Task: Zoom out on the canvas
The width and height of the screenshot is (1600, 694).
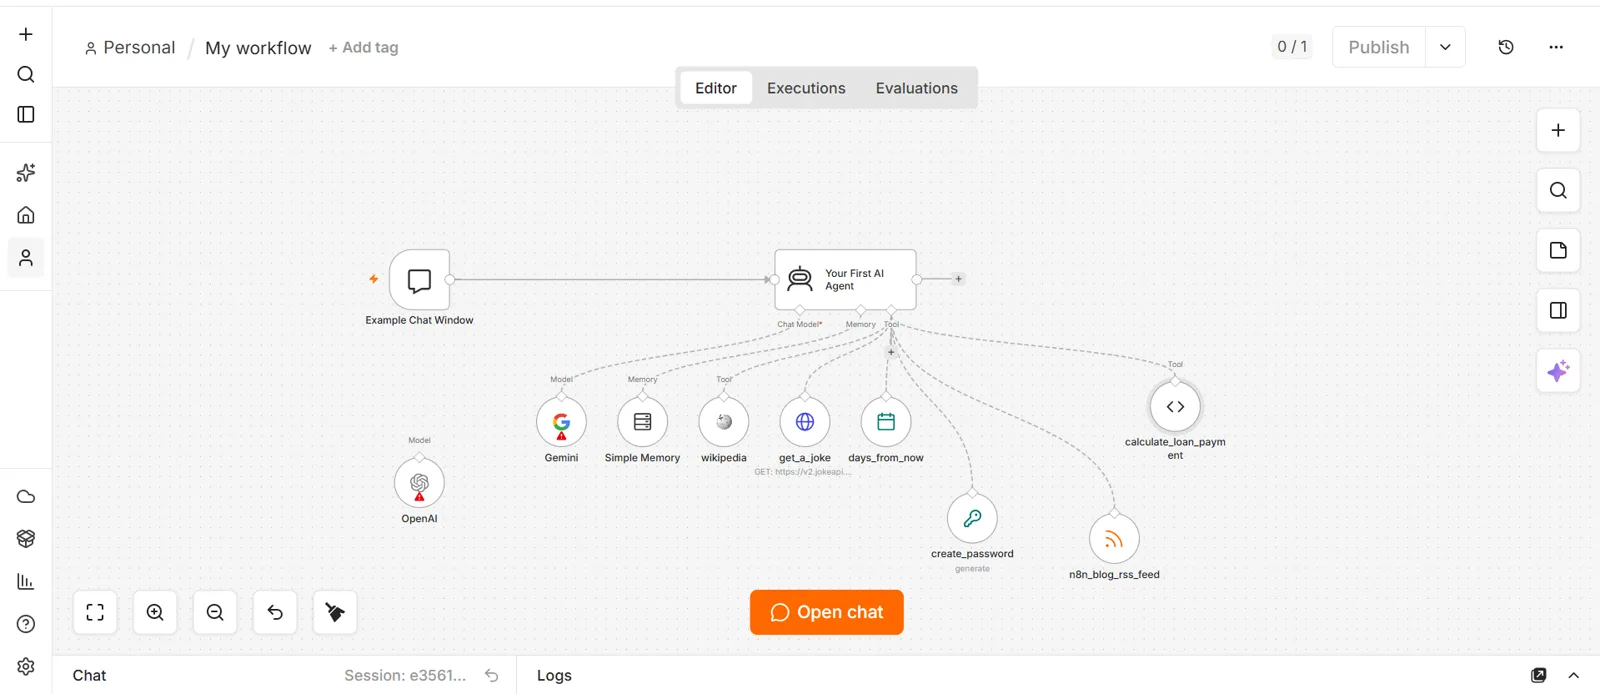Action: [215, 612]
